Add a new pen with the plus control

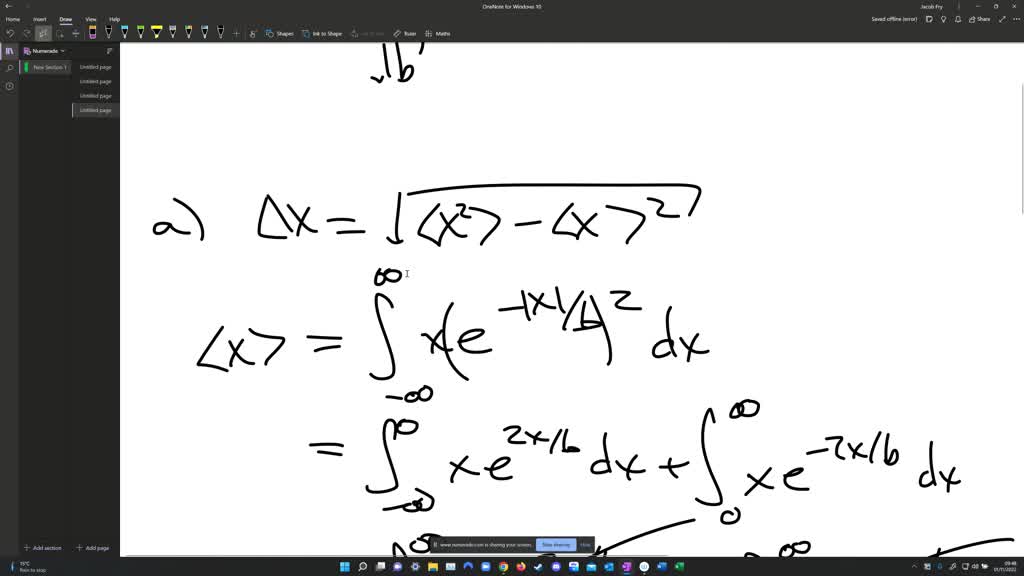point(236,33)
